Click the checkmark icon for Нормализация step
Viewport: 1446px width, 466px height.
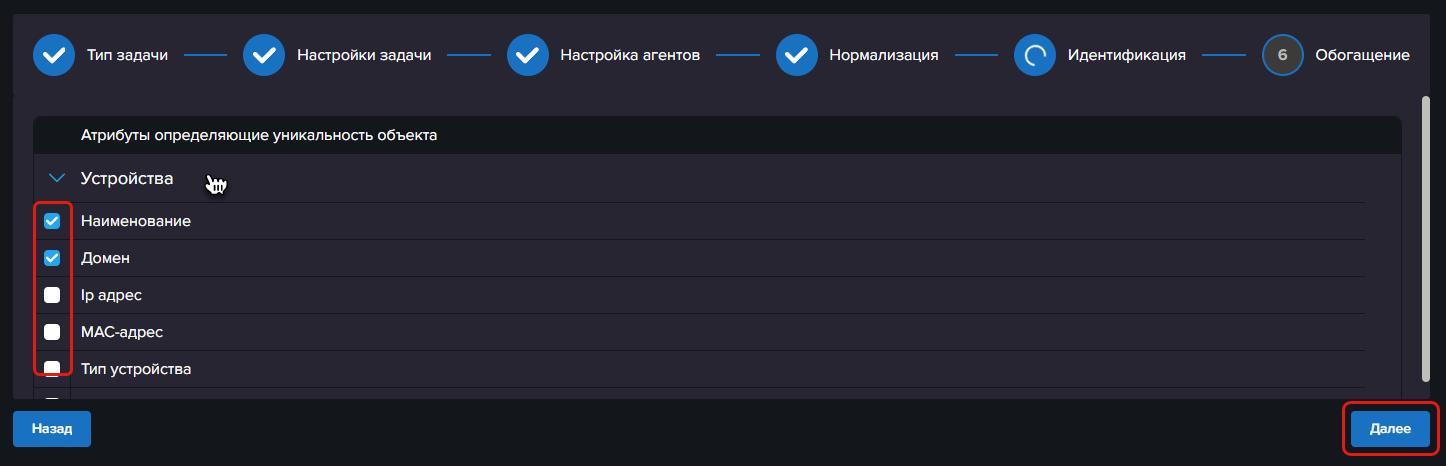coord(796,55)
